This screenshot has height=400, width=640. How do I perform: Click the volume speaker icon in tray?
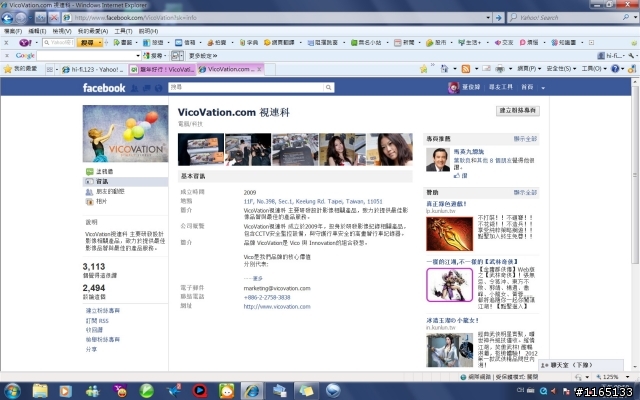554,391
